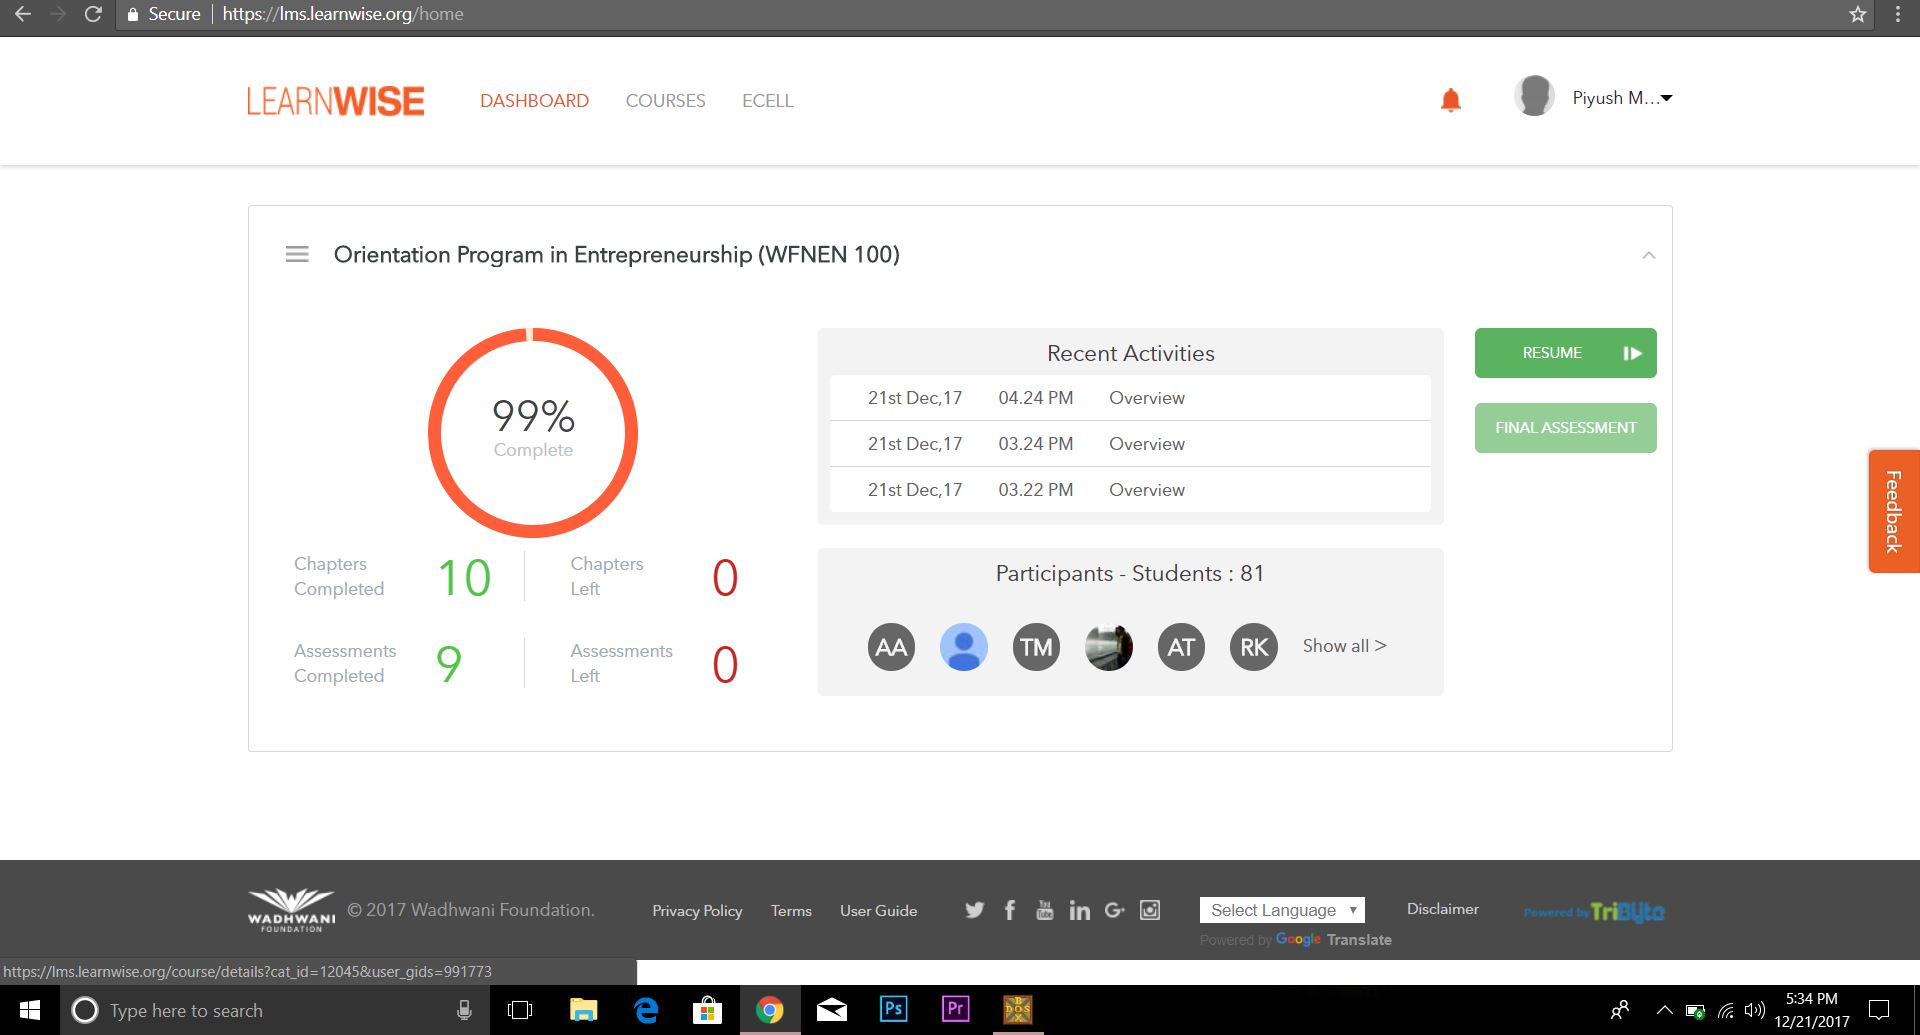Viewport: 1920px width, 1035px height.
Task: Open the Twitter link in the footer
Action: pos(974,910)
